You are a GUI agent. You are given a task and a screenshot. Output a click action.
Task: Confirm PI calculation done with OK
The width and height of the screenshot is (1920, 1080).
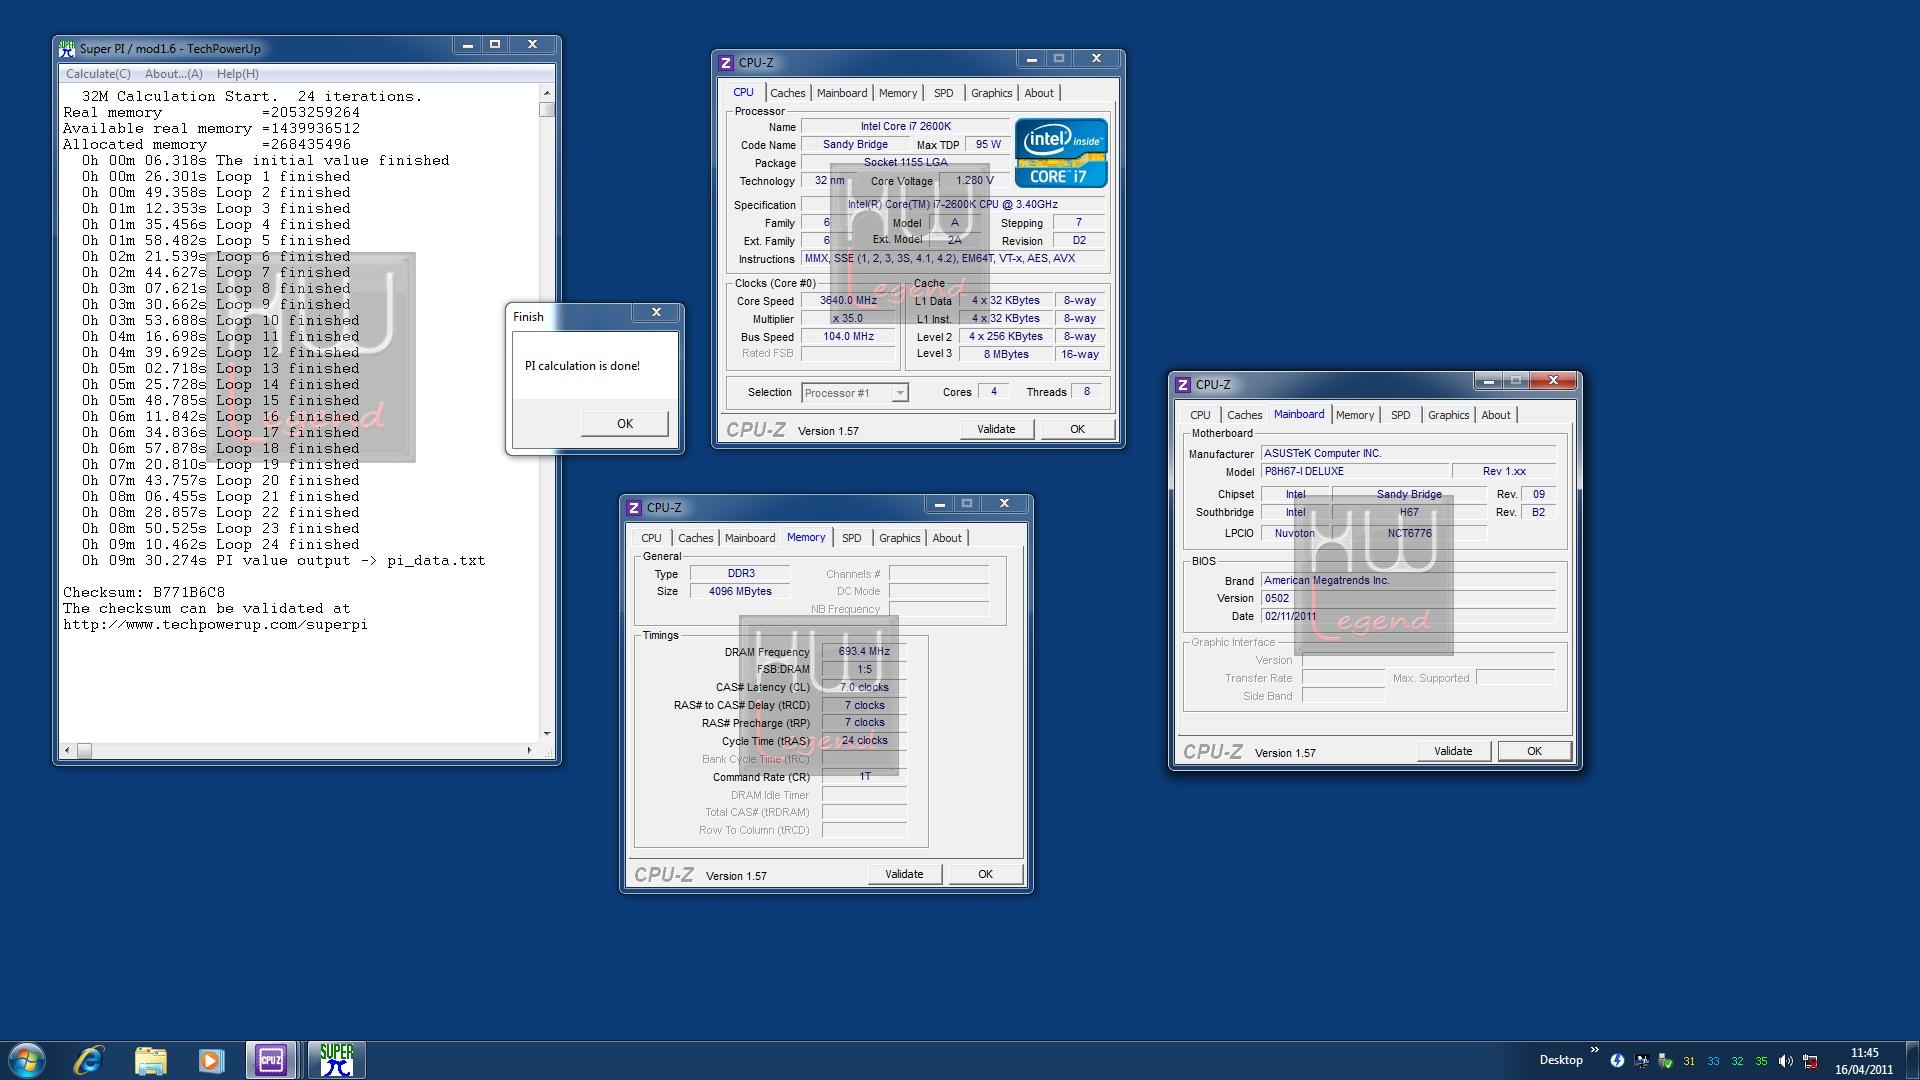(625, 424)
